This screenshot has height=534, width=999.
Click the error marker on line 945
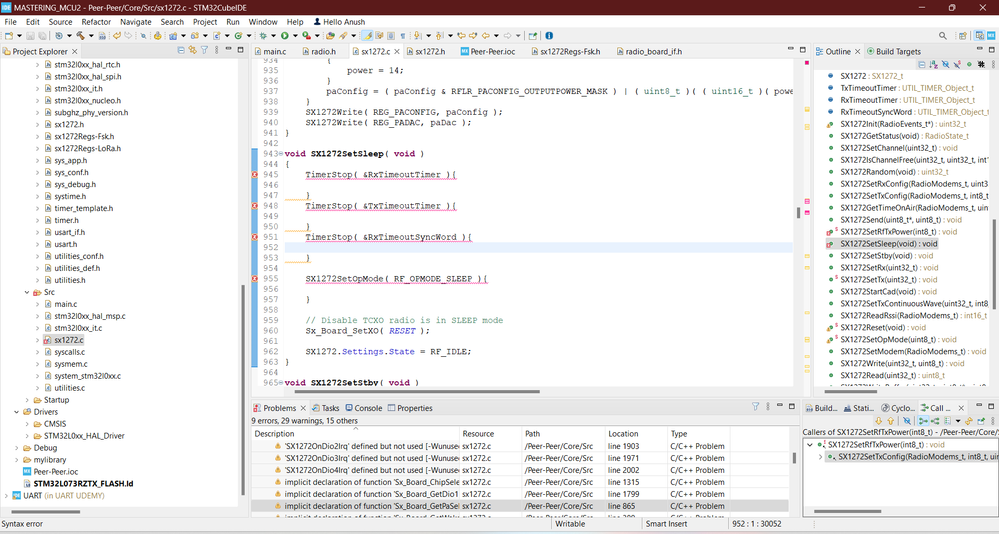pos(255,175)
